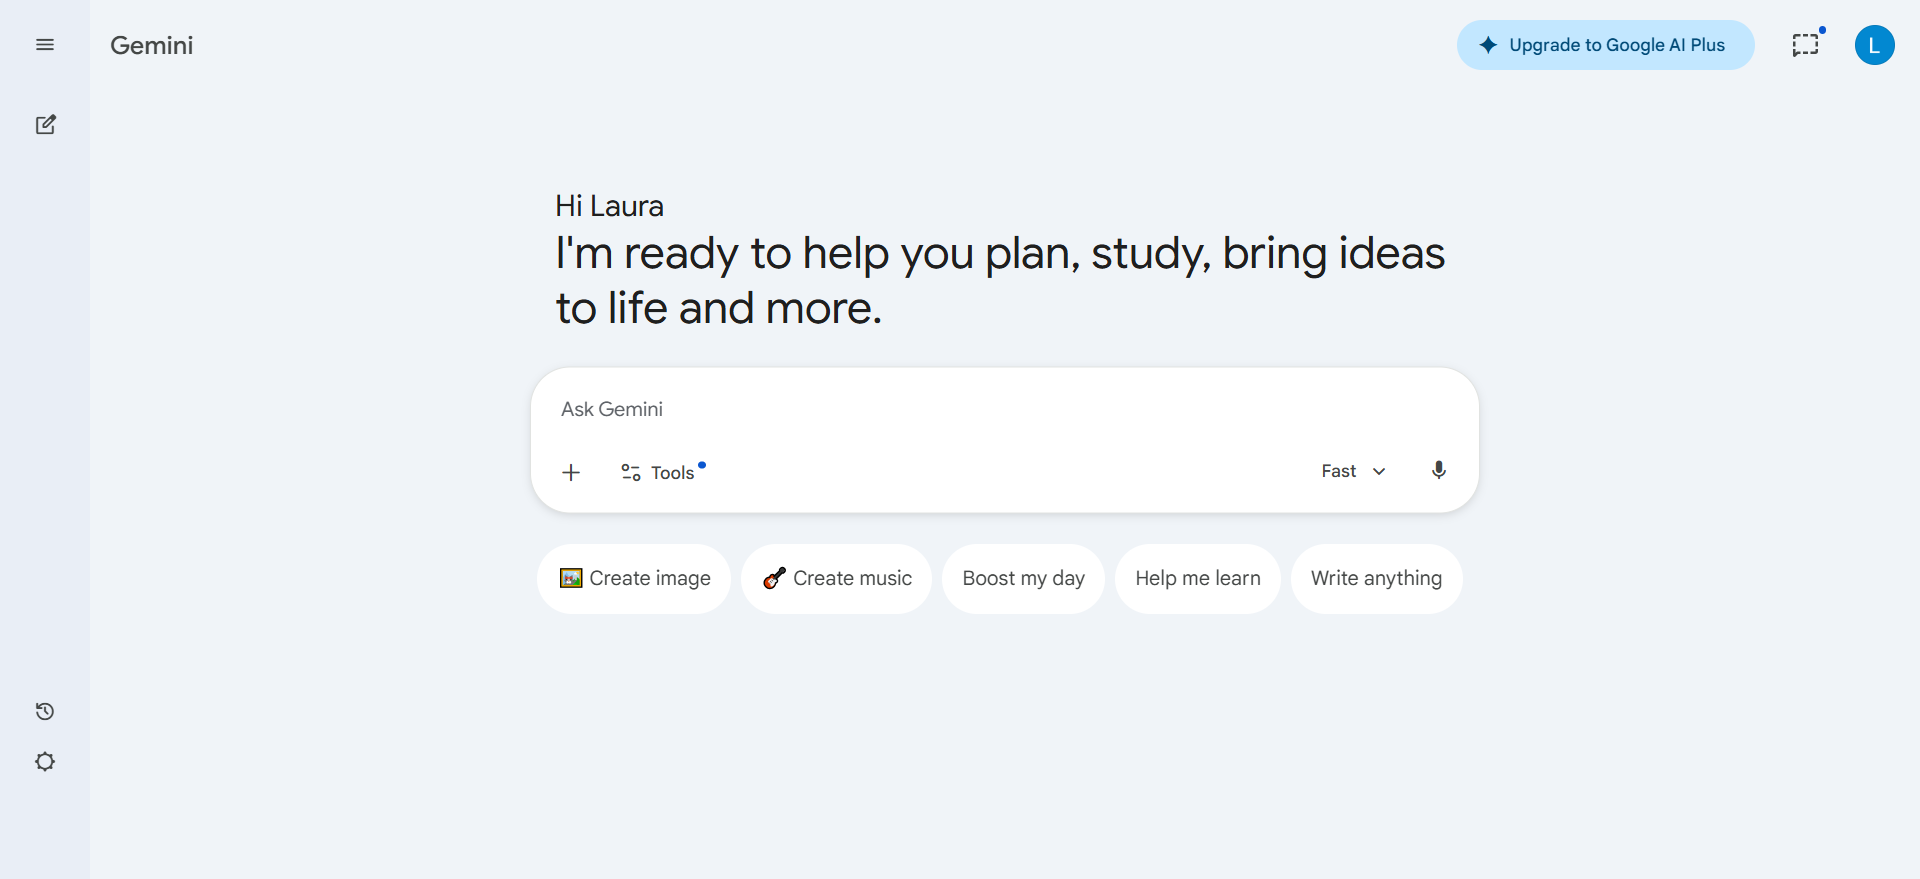Expand the Fast model selector dropdown
Image resolution: width=1920 pixels, height=879 pixels.
coord(1353,471)
